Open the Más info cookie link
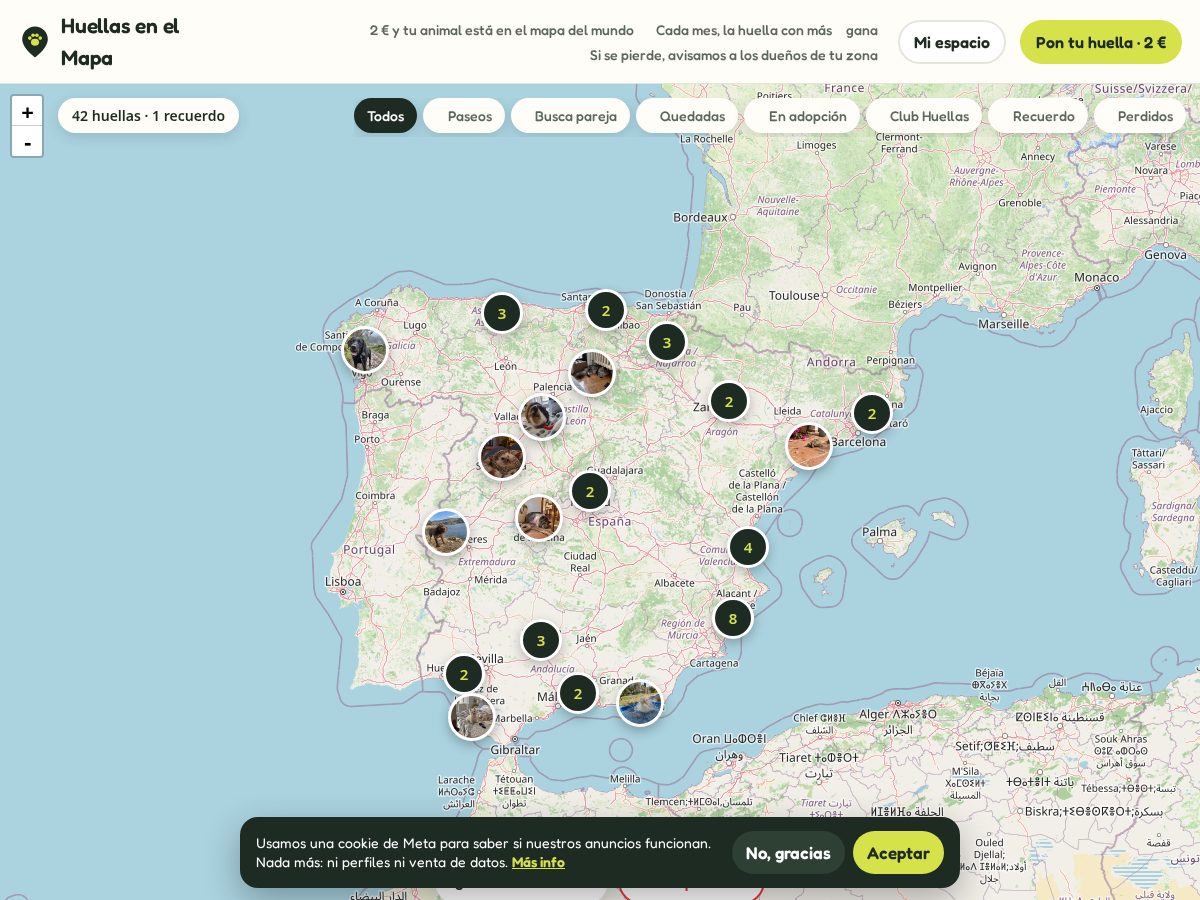Image resolution: width=1200 pixels, height=900 pixels. 538,862
